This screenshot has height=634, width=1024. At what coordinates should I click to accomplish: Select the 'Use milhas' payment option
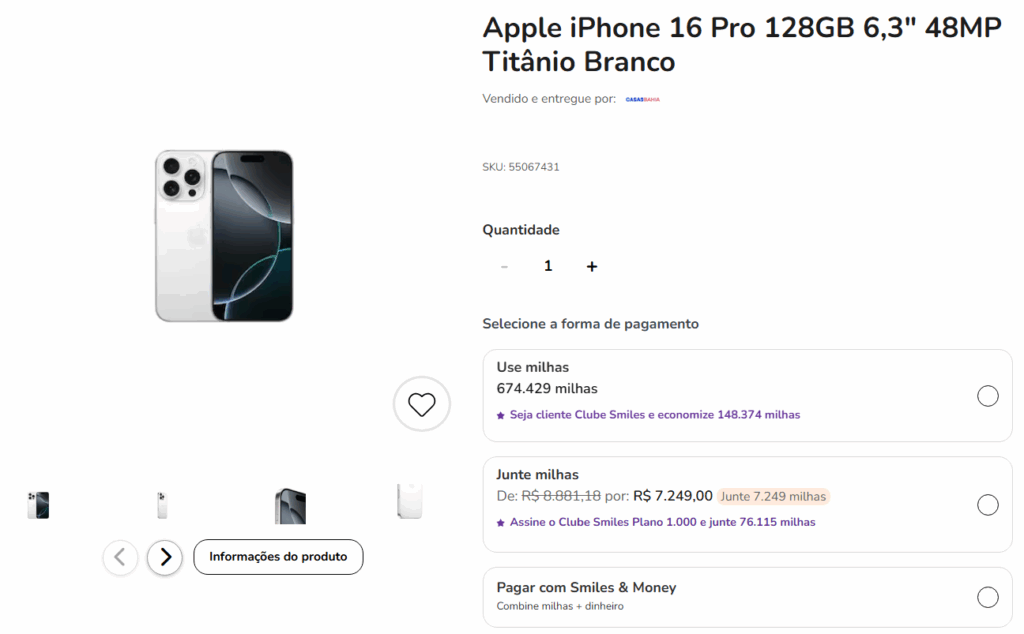coord(987,396)
